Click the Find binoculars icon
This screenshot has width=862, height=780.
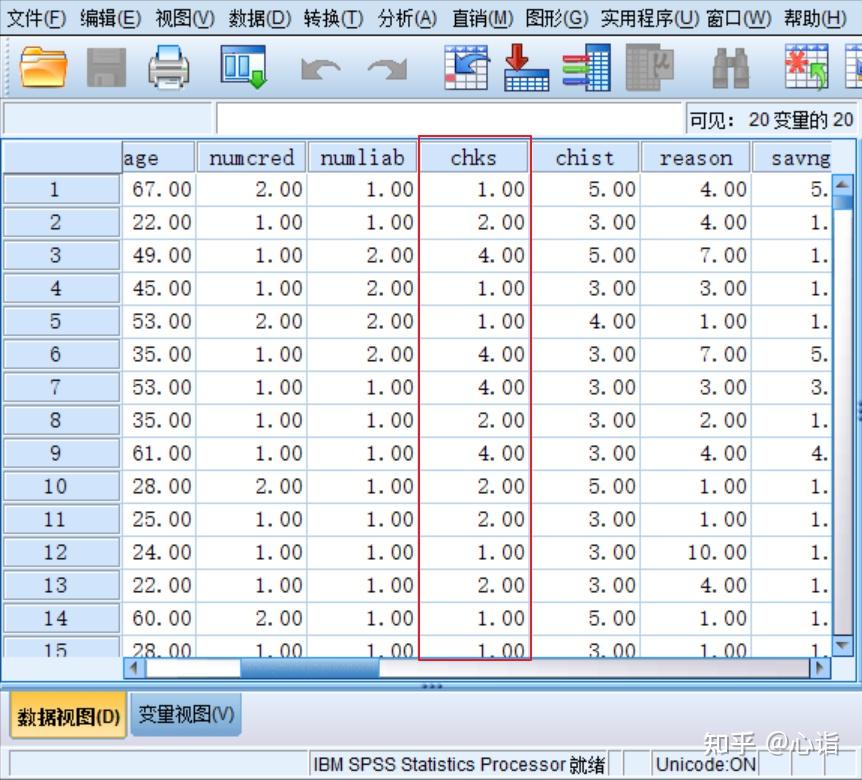730,68
